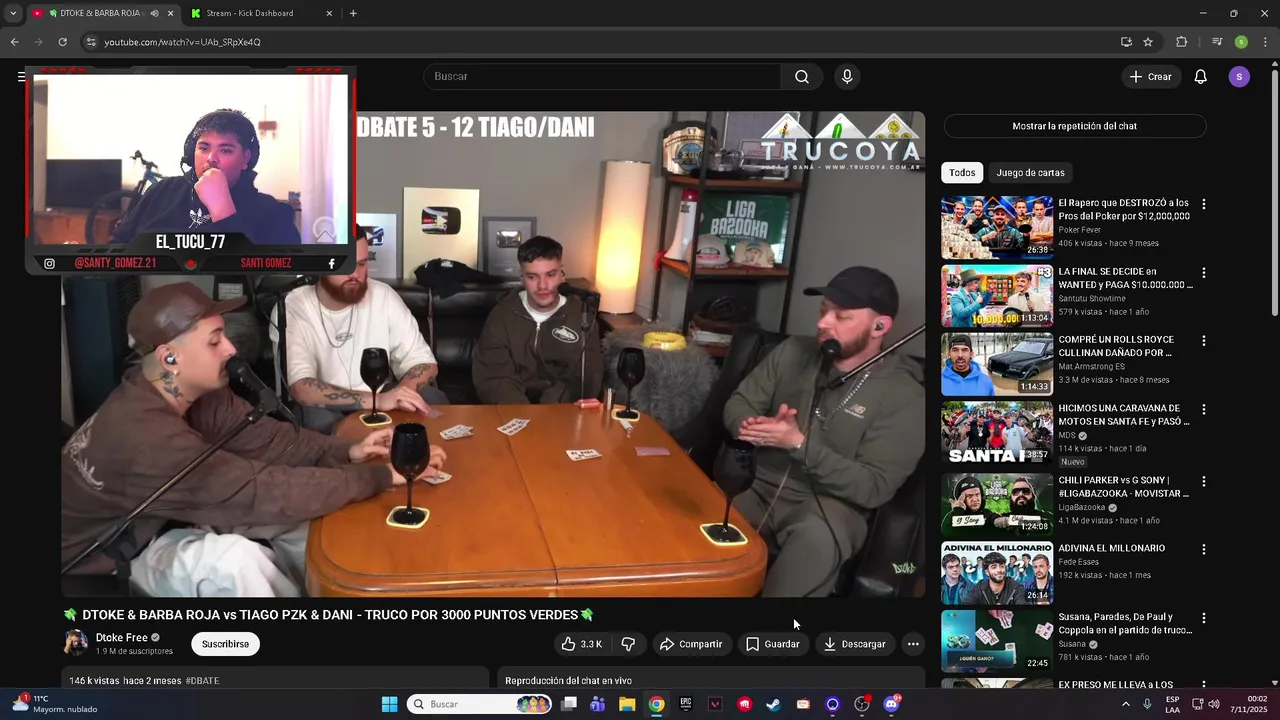This screenshot has width=1280, height=720.
Task: Show hidden system tray icons
Action: 1125,704
